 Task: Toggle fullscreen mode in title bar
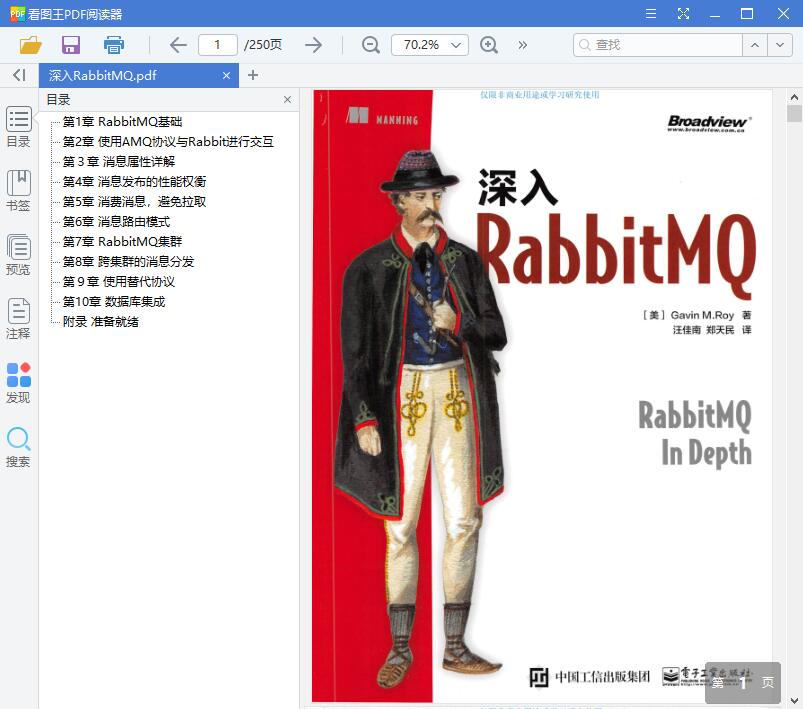click(683, 13)
